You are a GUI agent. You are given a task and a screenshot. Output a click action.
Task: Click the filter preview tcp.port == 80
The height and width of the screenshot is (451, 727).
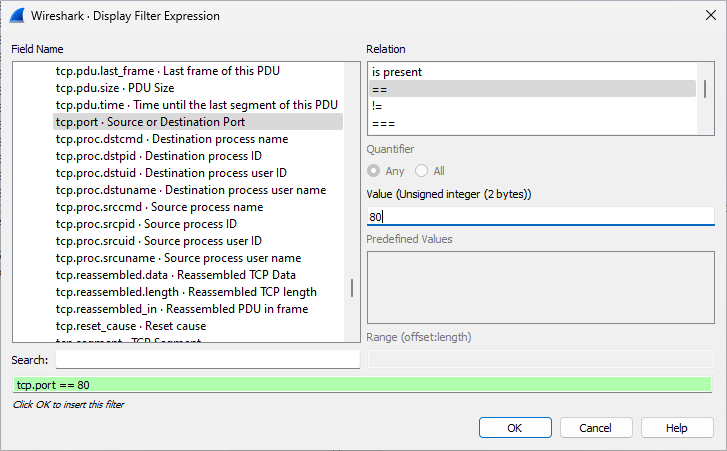tap(362, 385)
